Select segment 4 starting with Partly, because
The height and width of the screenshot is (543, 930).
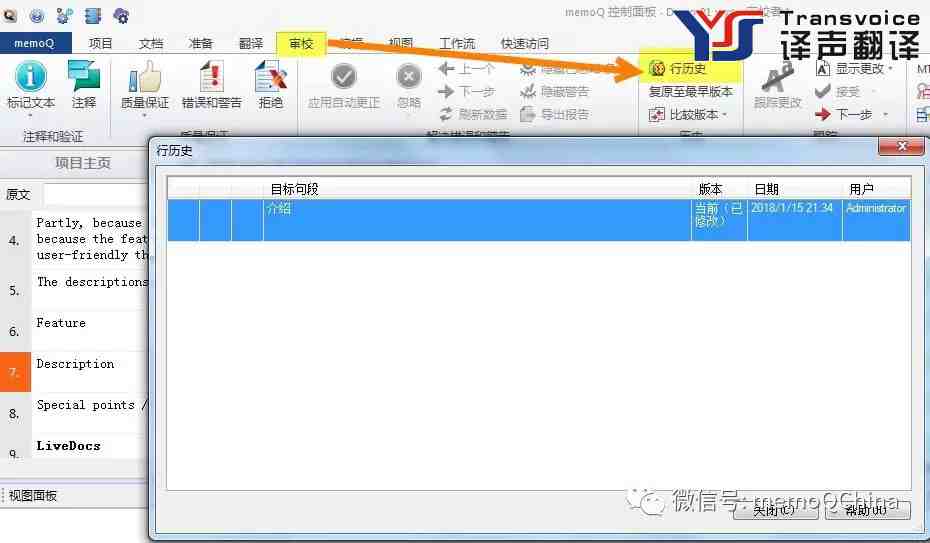[x=91, y=239]
